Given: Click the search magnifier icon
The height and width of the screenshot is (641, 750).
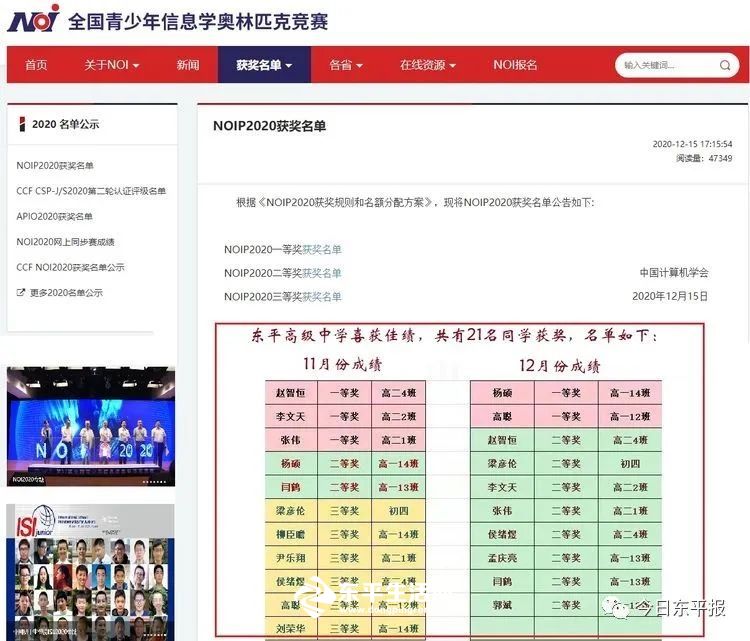Looking at the screenshot, I should click(x=726, y=65).
